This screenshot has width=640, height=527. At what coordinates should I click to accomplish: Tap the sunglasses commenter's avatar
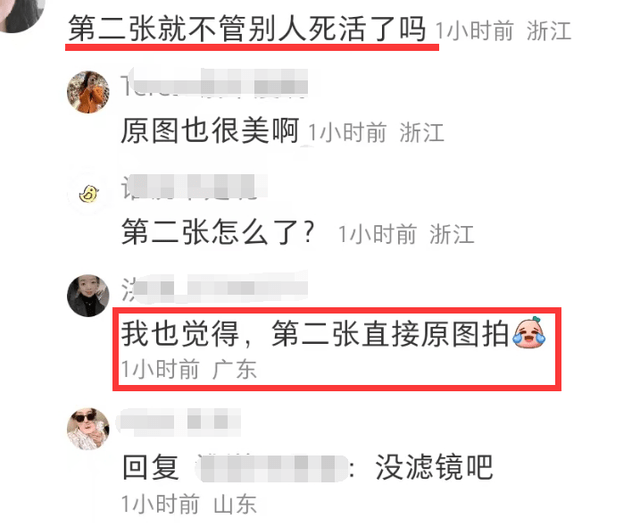(88, 429)
